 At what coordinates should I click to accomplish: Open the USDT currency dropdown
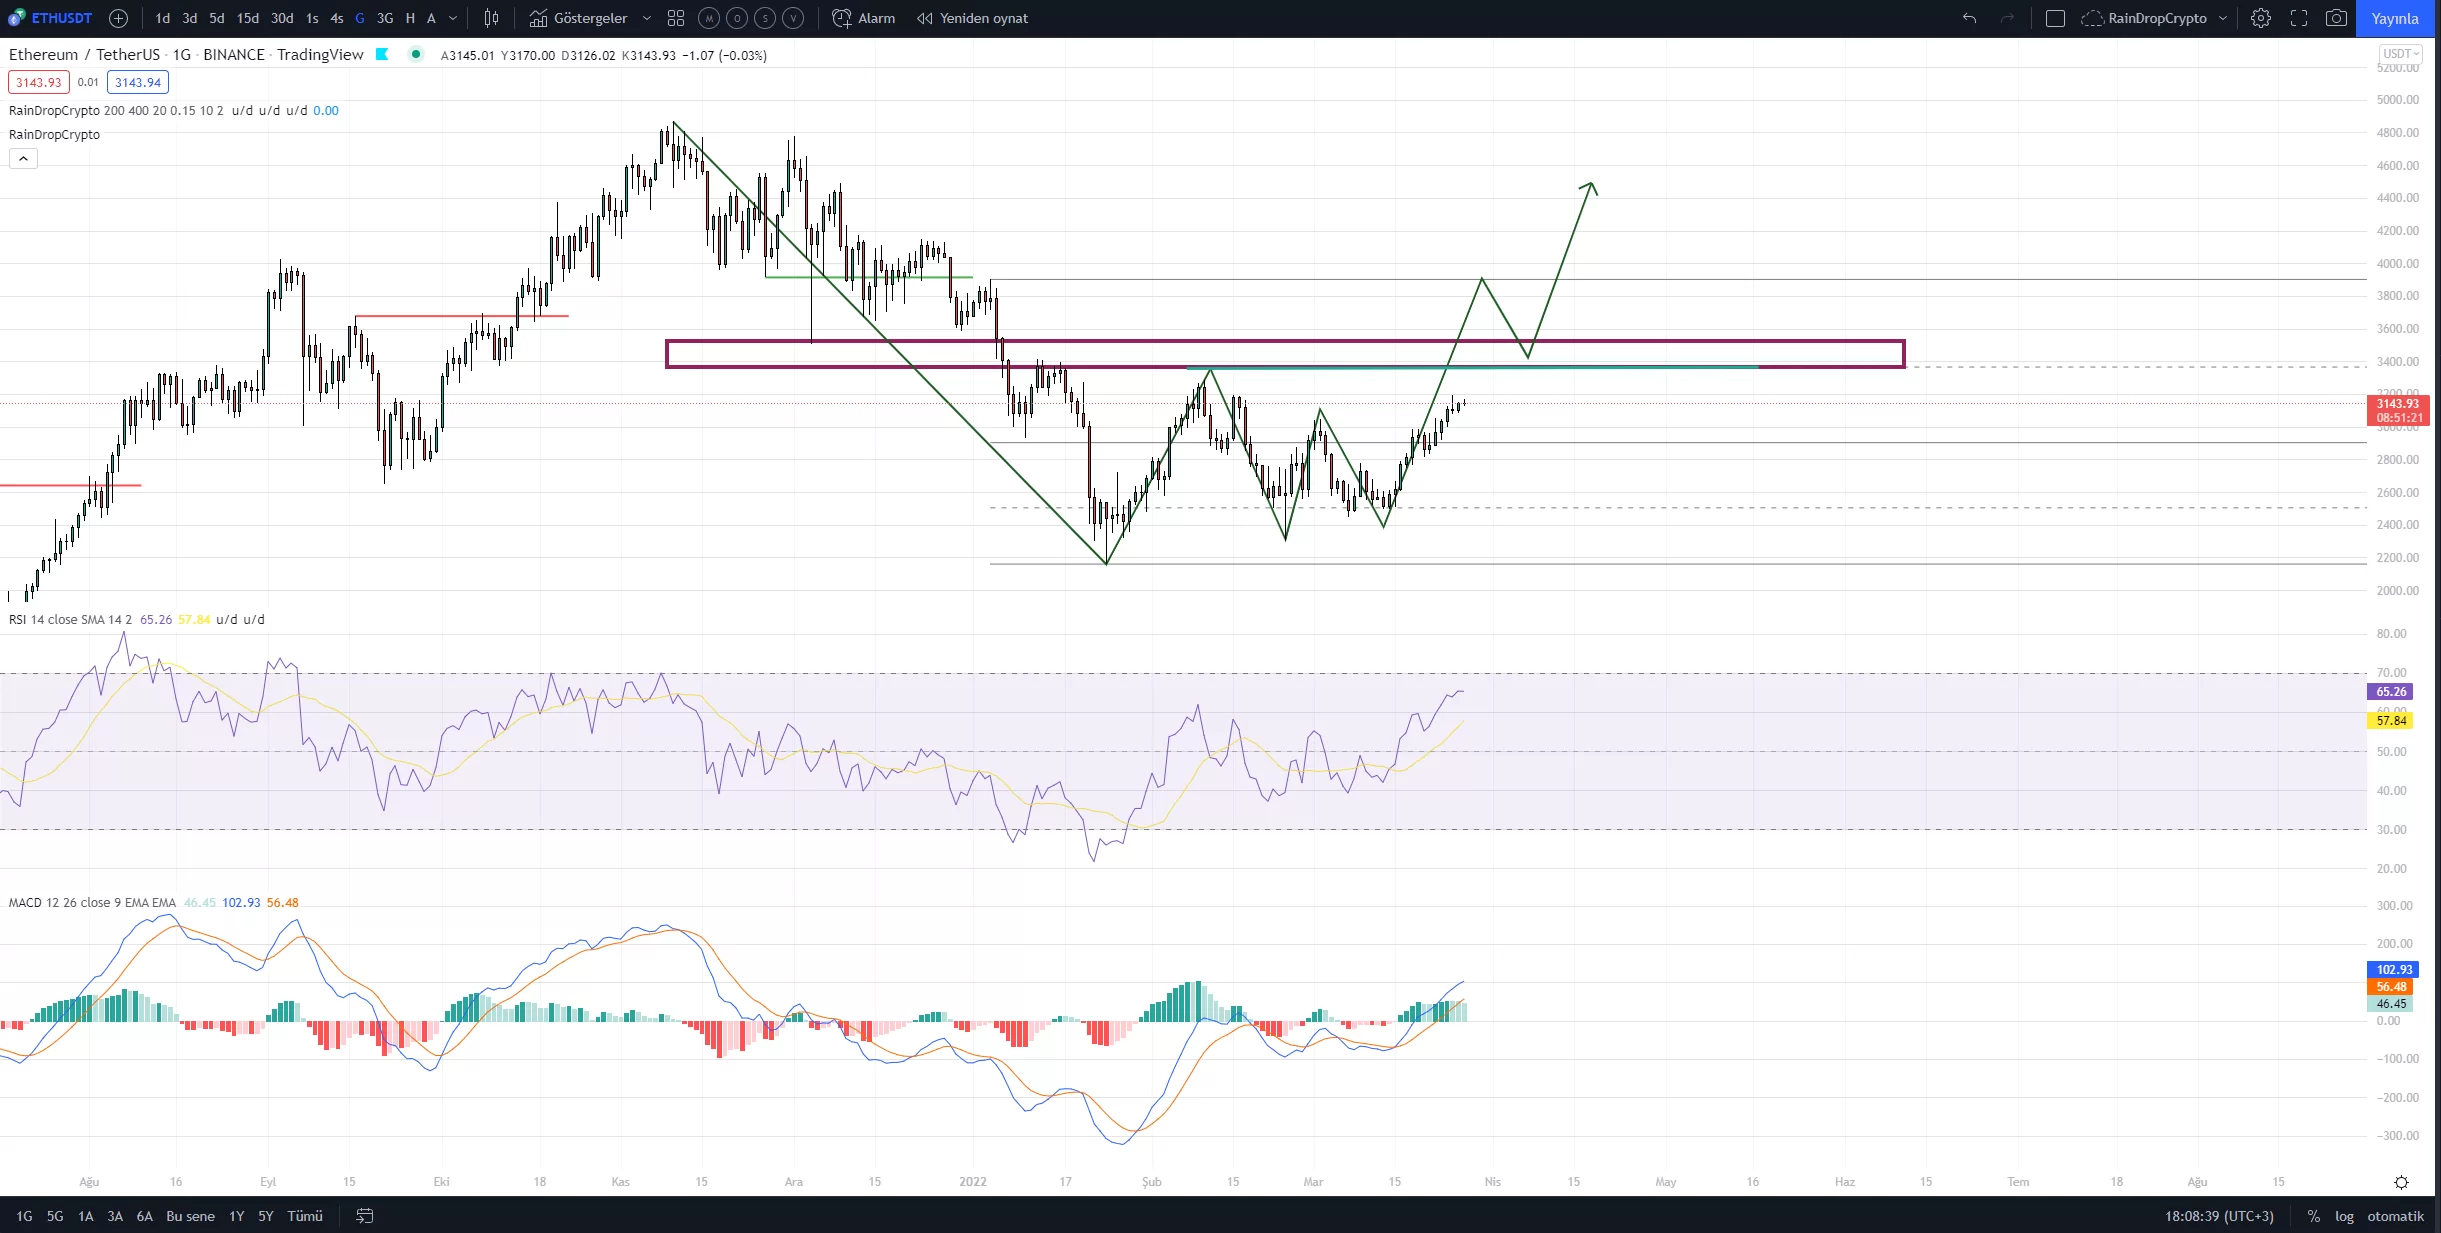(2400, 54)
